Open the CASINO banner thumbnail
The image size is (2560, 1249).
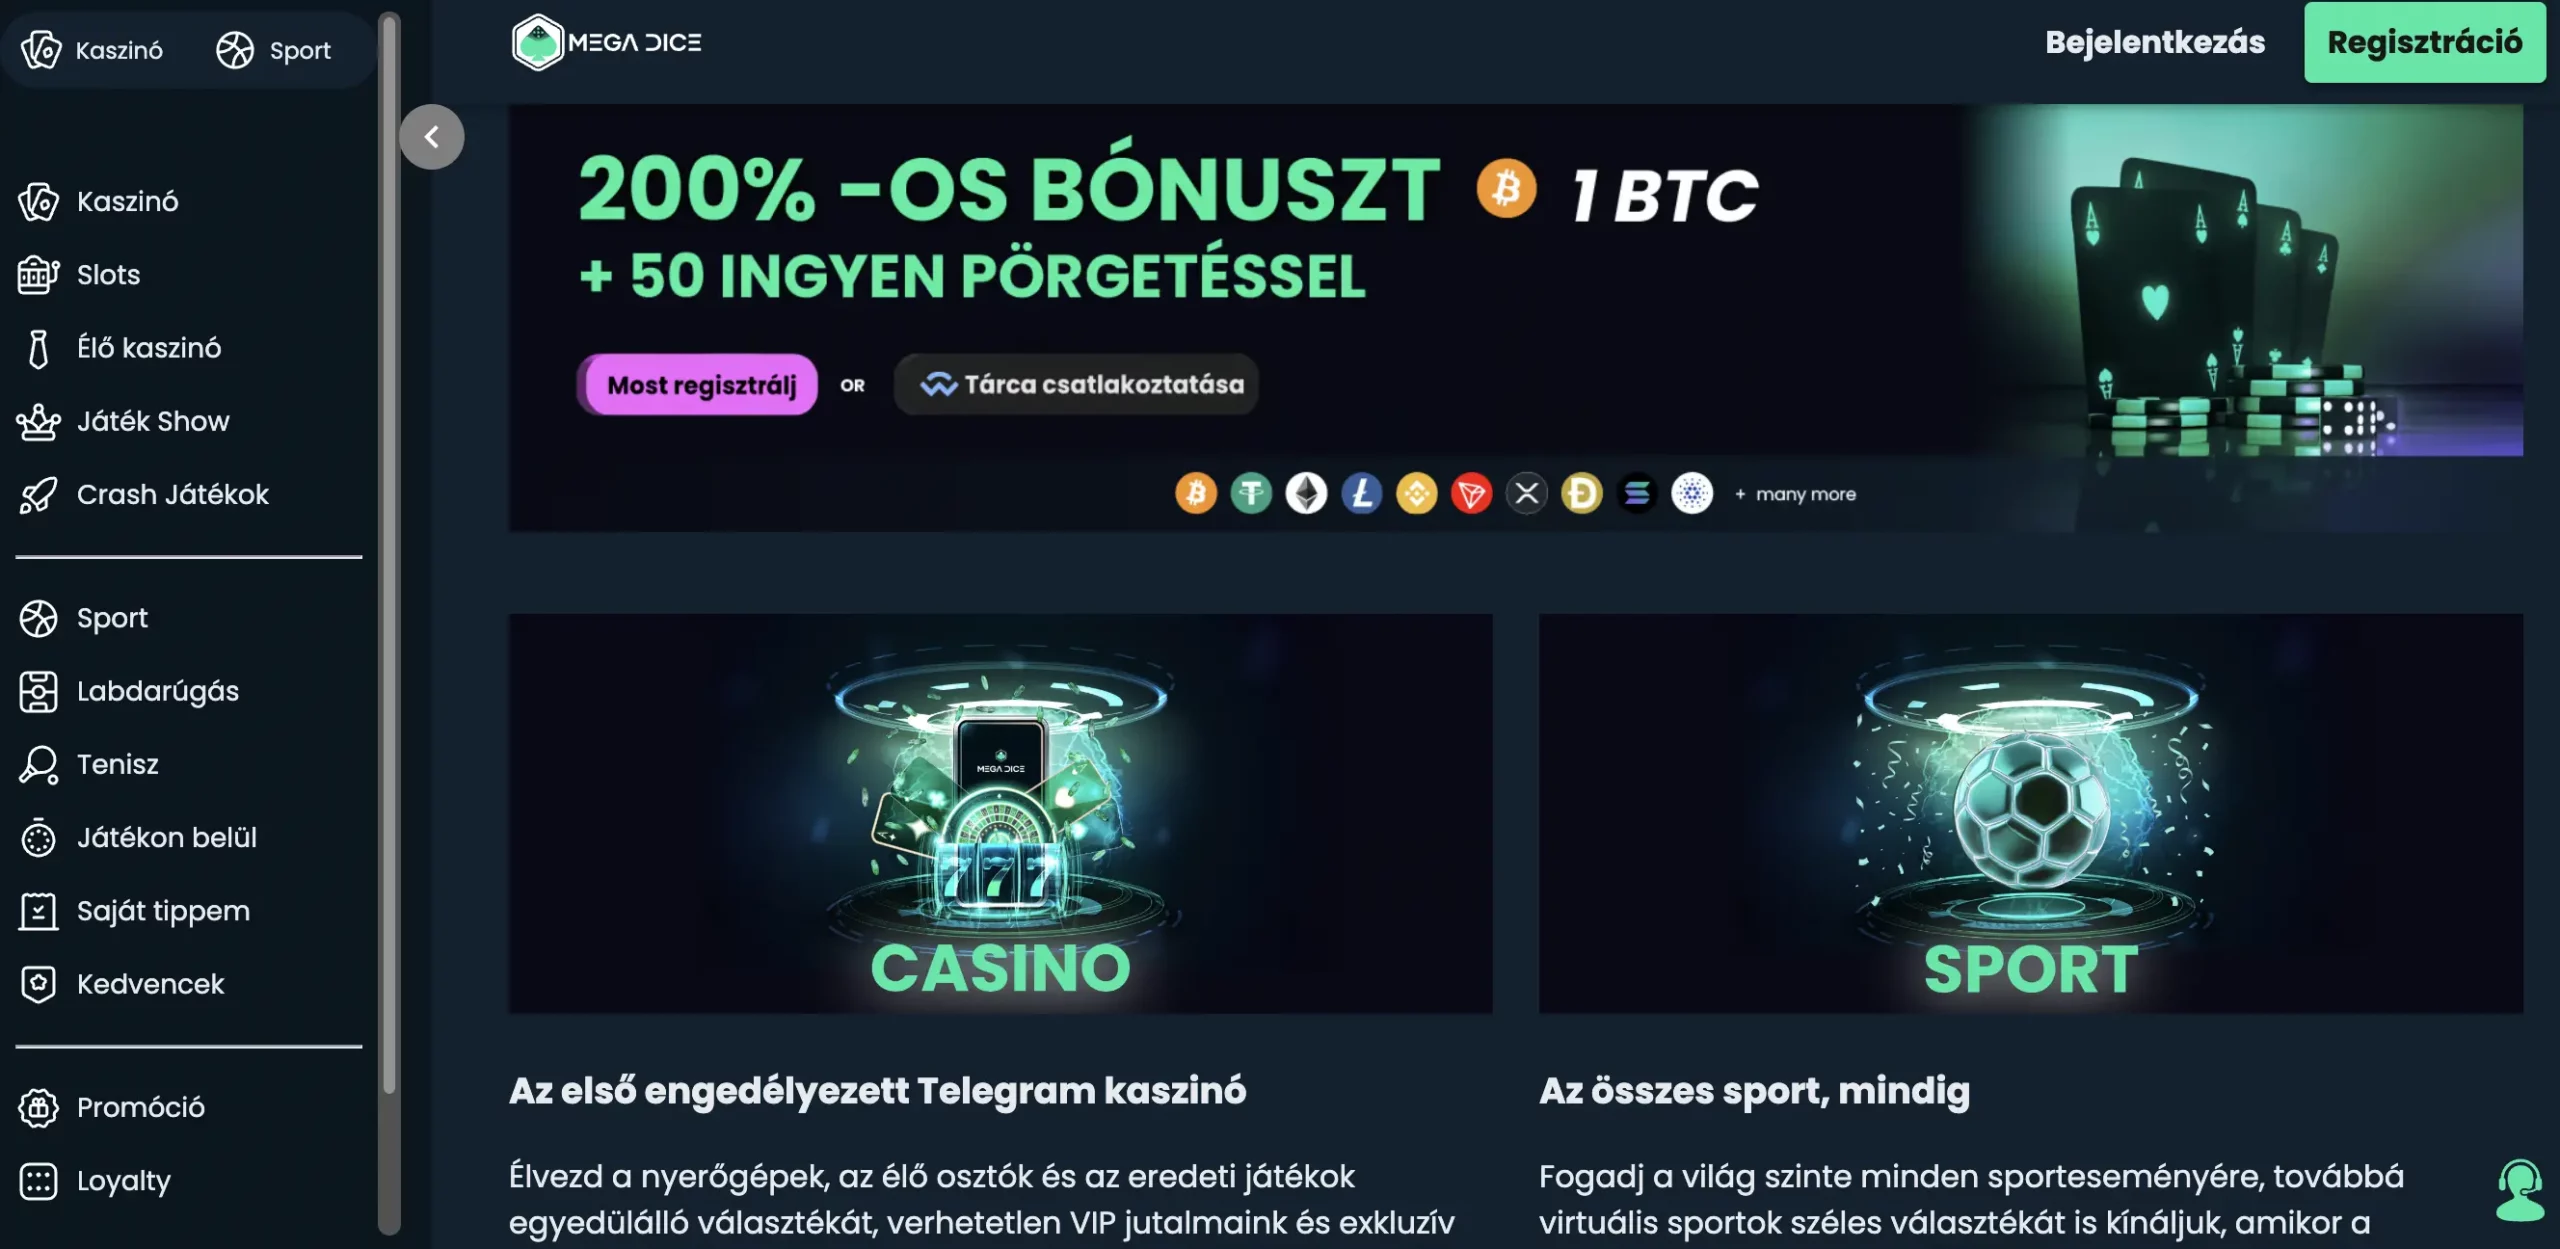point(1000,813)
